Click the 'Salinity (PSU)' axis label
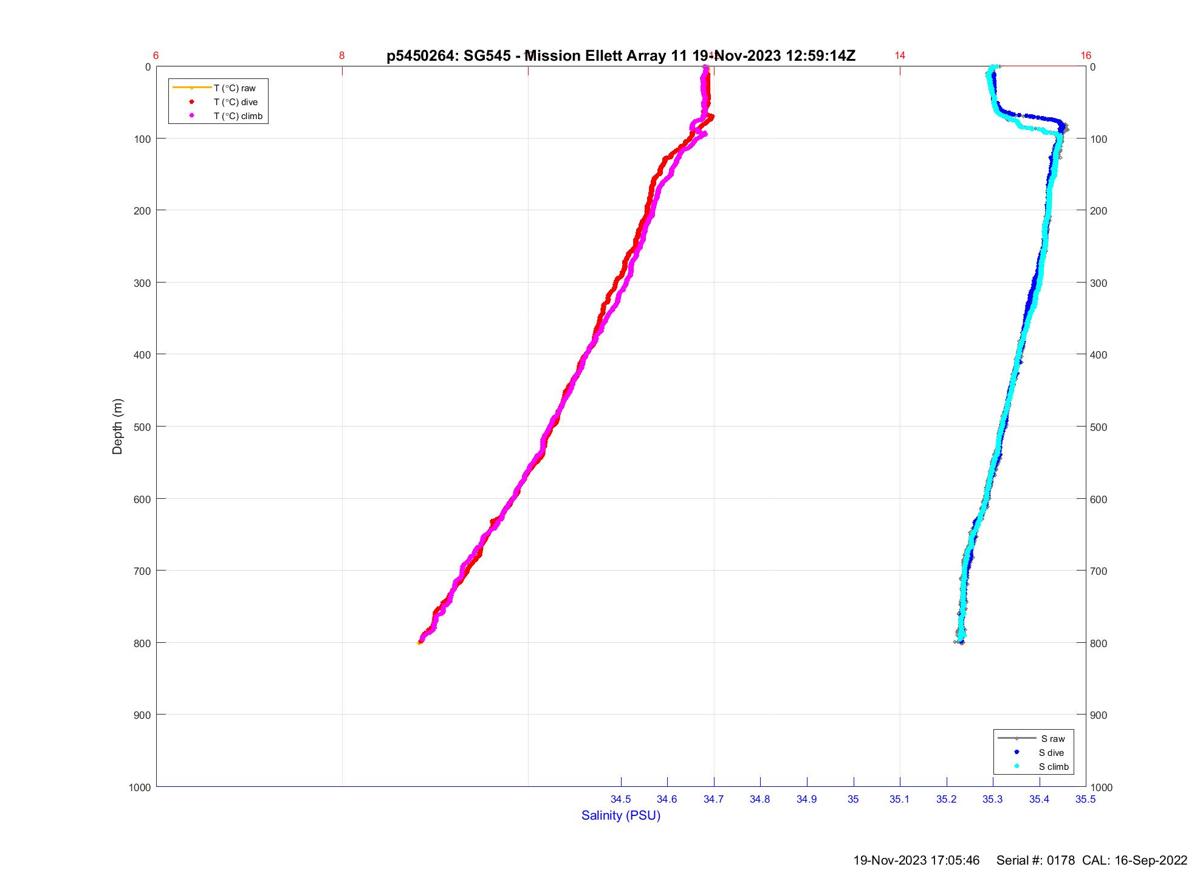1200x885 pixels. (621, 815)
